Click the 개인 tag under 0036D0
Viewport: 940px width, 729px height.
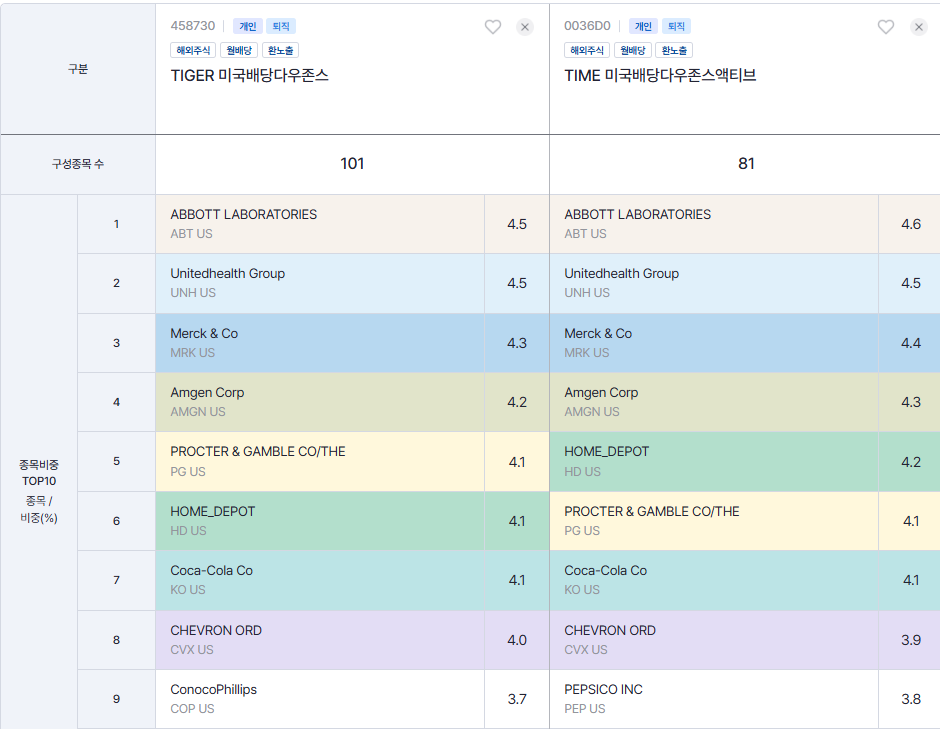click(643, 26)
